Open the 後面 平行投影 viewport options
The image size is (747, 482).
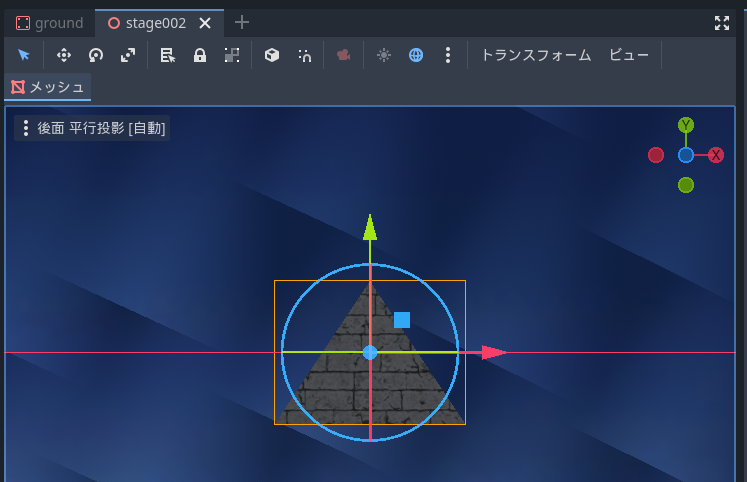(92, 128)
